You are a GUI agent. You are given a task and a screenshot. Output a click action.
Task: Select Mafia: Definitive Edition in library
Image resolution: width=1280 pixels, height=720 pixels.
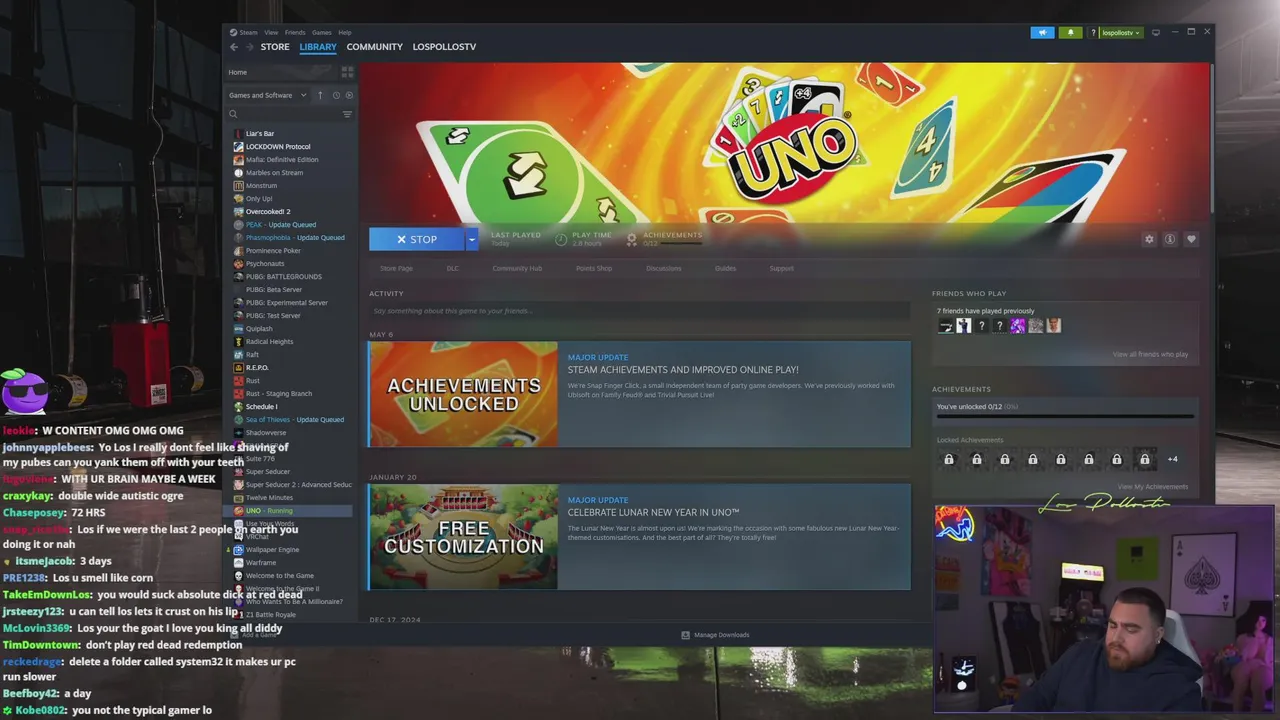[x=282, y=159]
